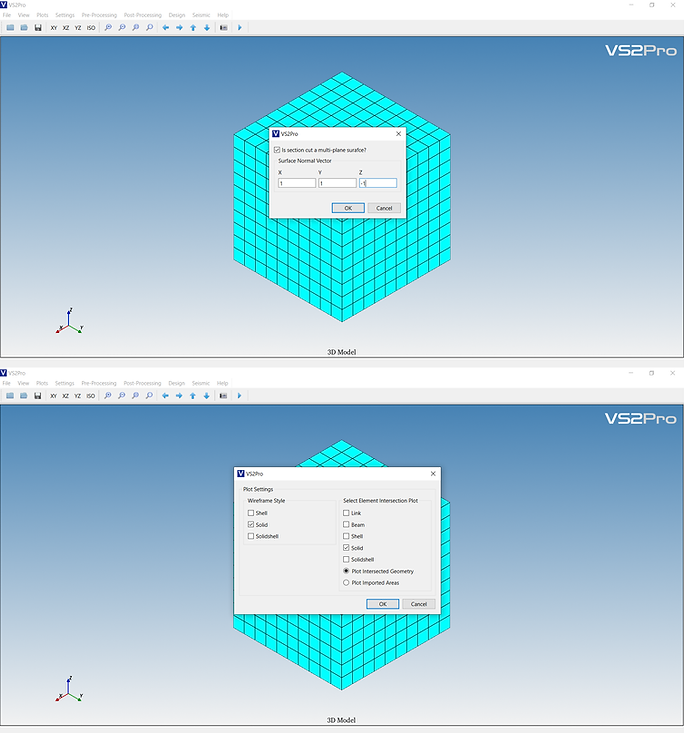Click the up arrow icon in the Surface Normal Vector window toolbar

tap(193, 28)
